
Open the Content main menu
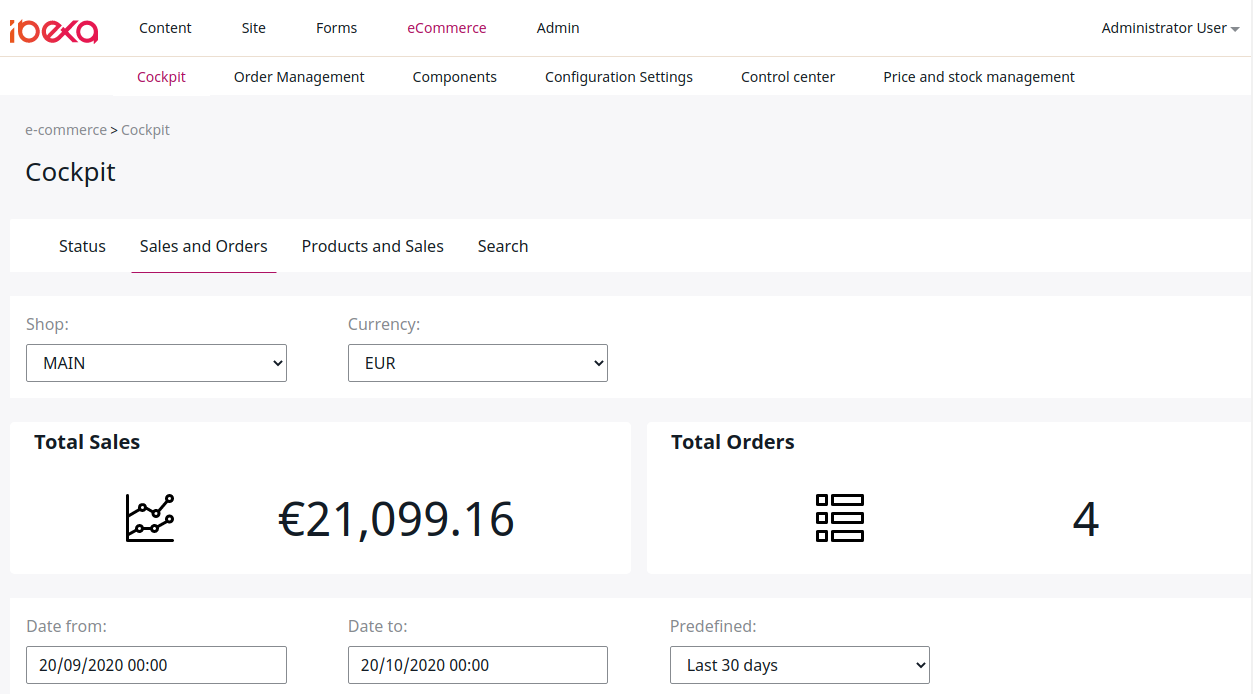(x=165, y=28)
